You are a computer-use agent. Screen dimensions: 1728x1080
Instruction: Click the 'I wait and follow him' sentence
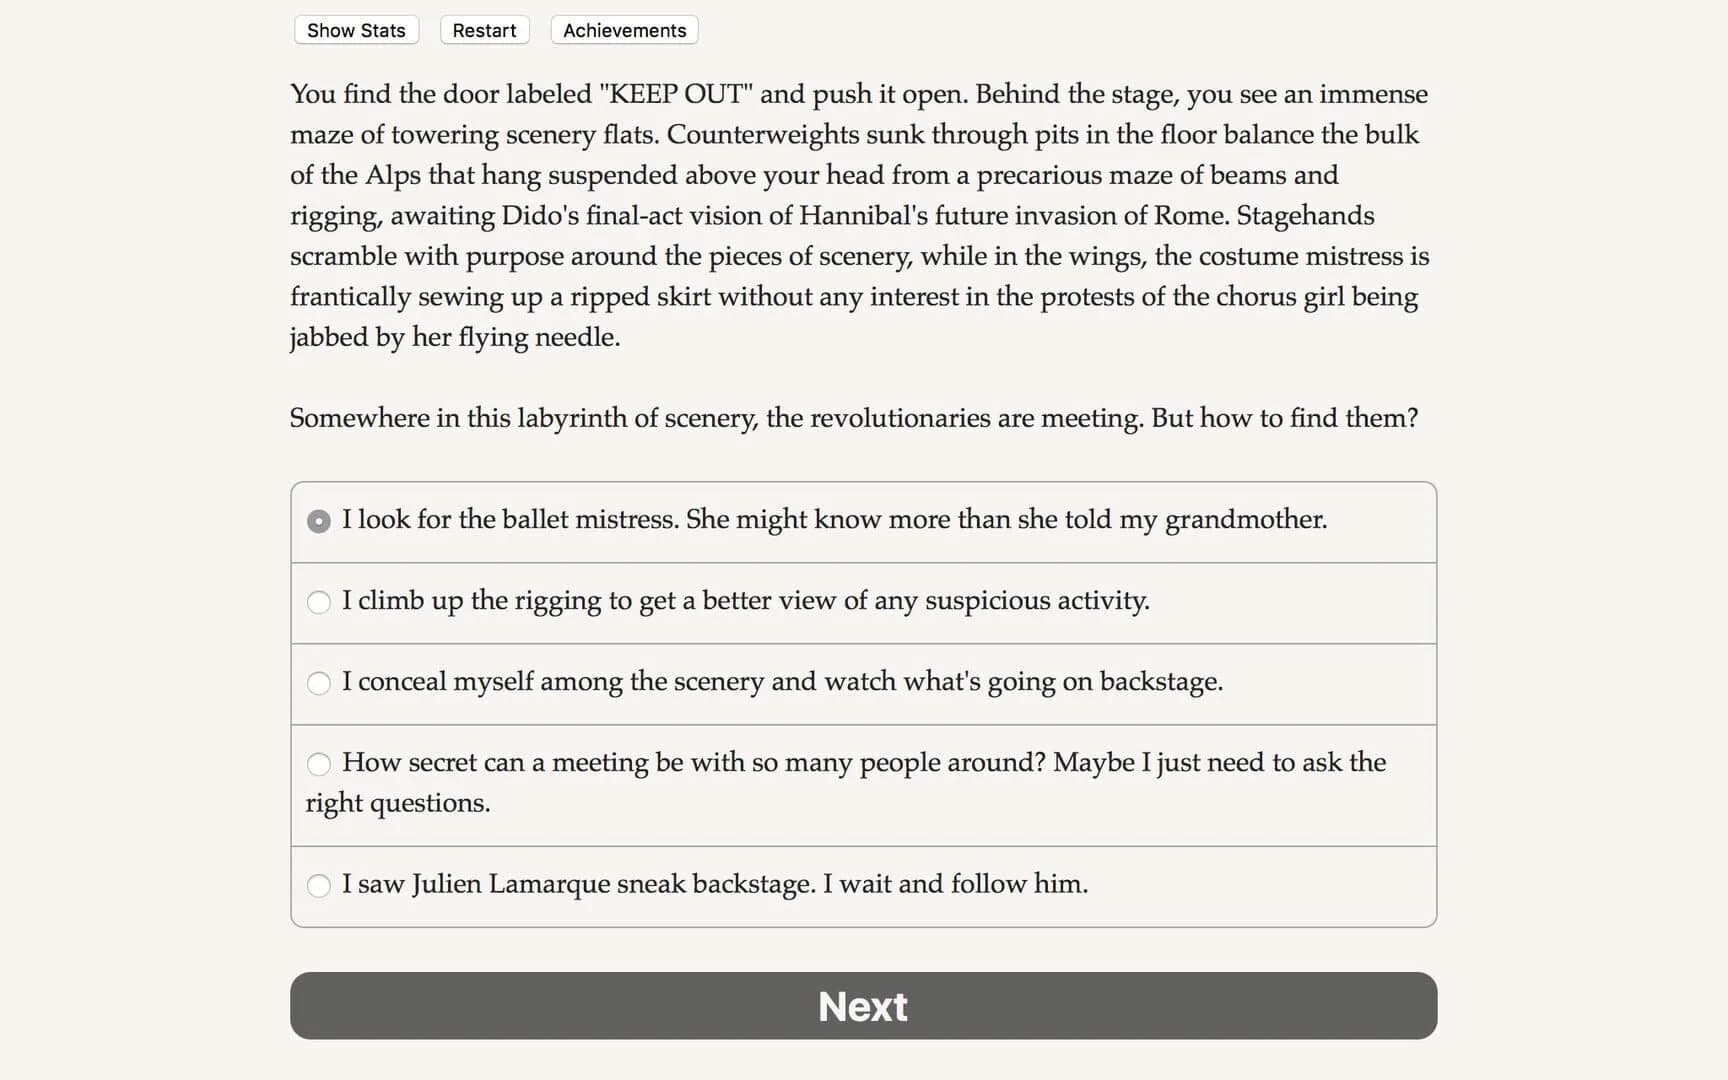point(955,884)
